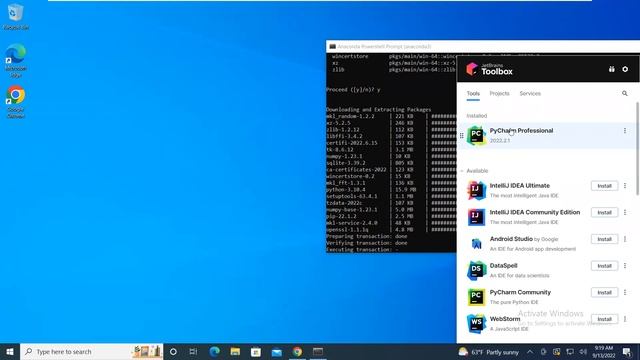Click the Anaconda Powershell Prompt title bar
This screenshot has width=640, height=360.
pyautogui.click(x=483, y=47)
